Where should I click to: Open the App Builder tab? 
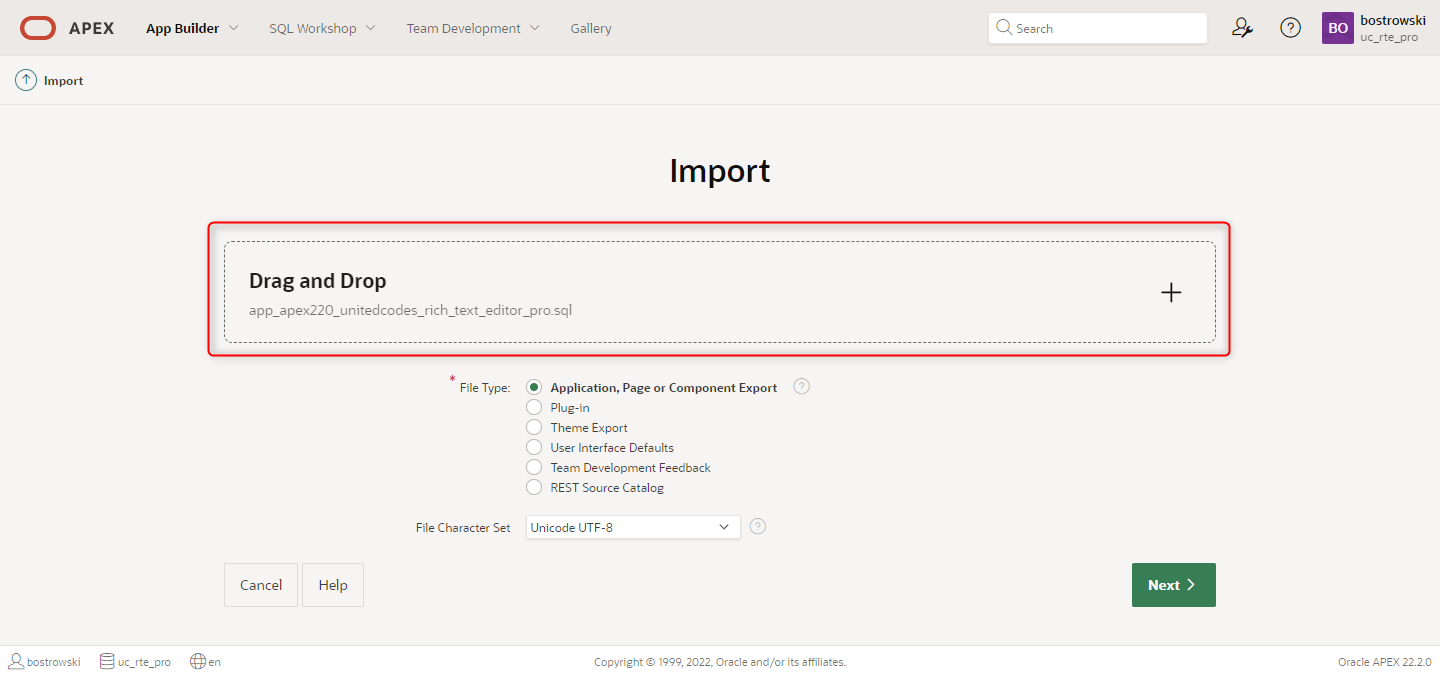click(x=182, y=28)
